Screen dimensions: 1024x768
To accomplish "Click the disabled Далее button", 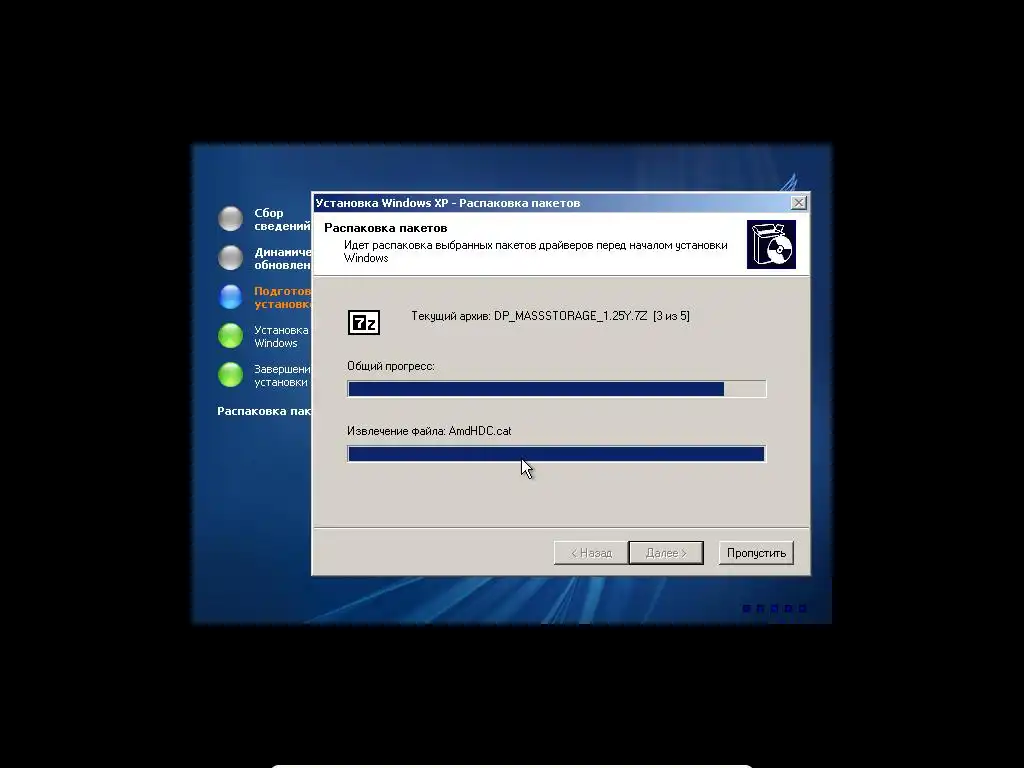I will [666, 553].
